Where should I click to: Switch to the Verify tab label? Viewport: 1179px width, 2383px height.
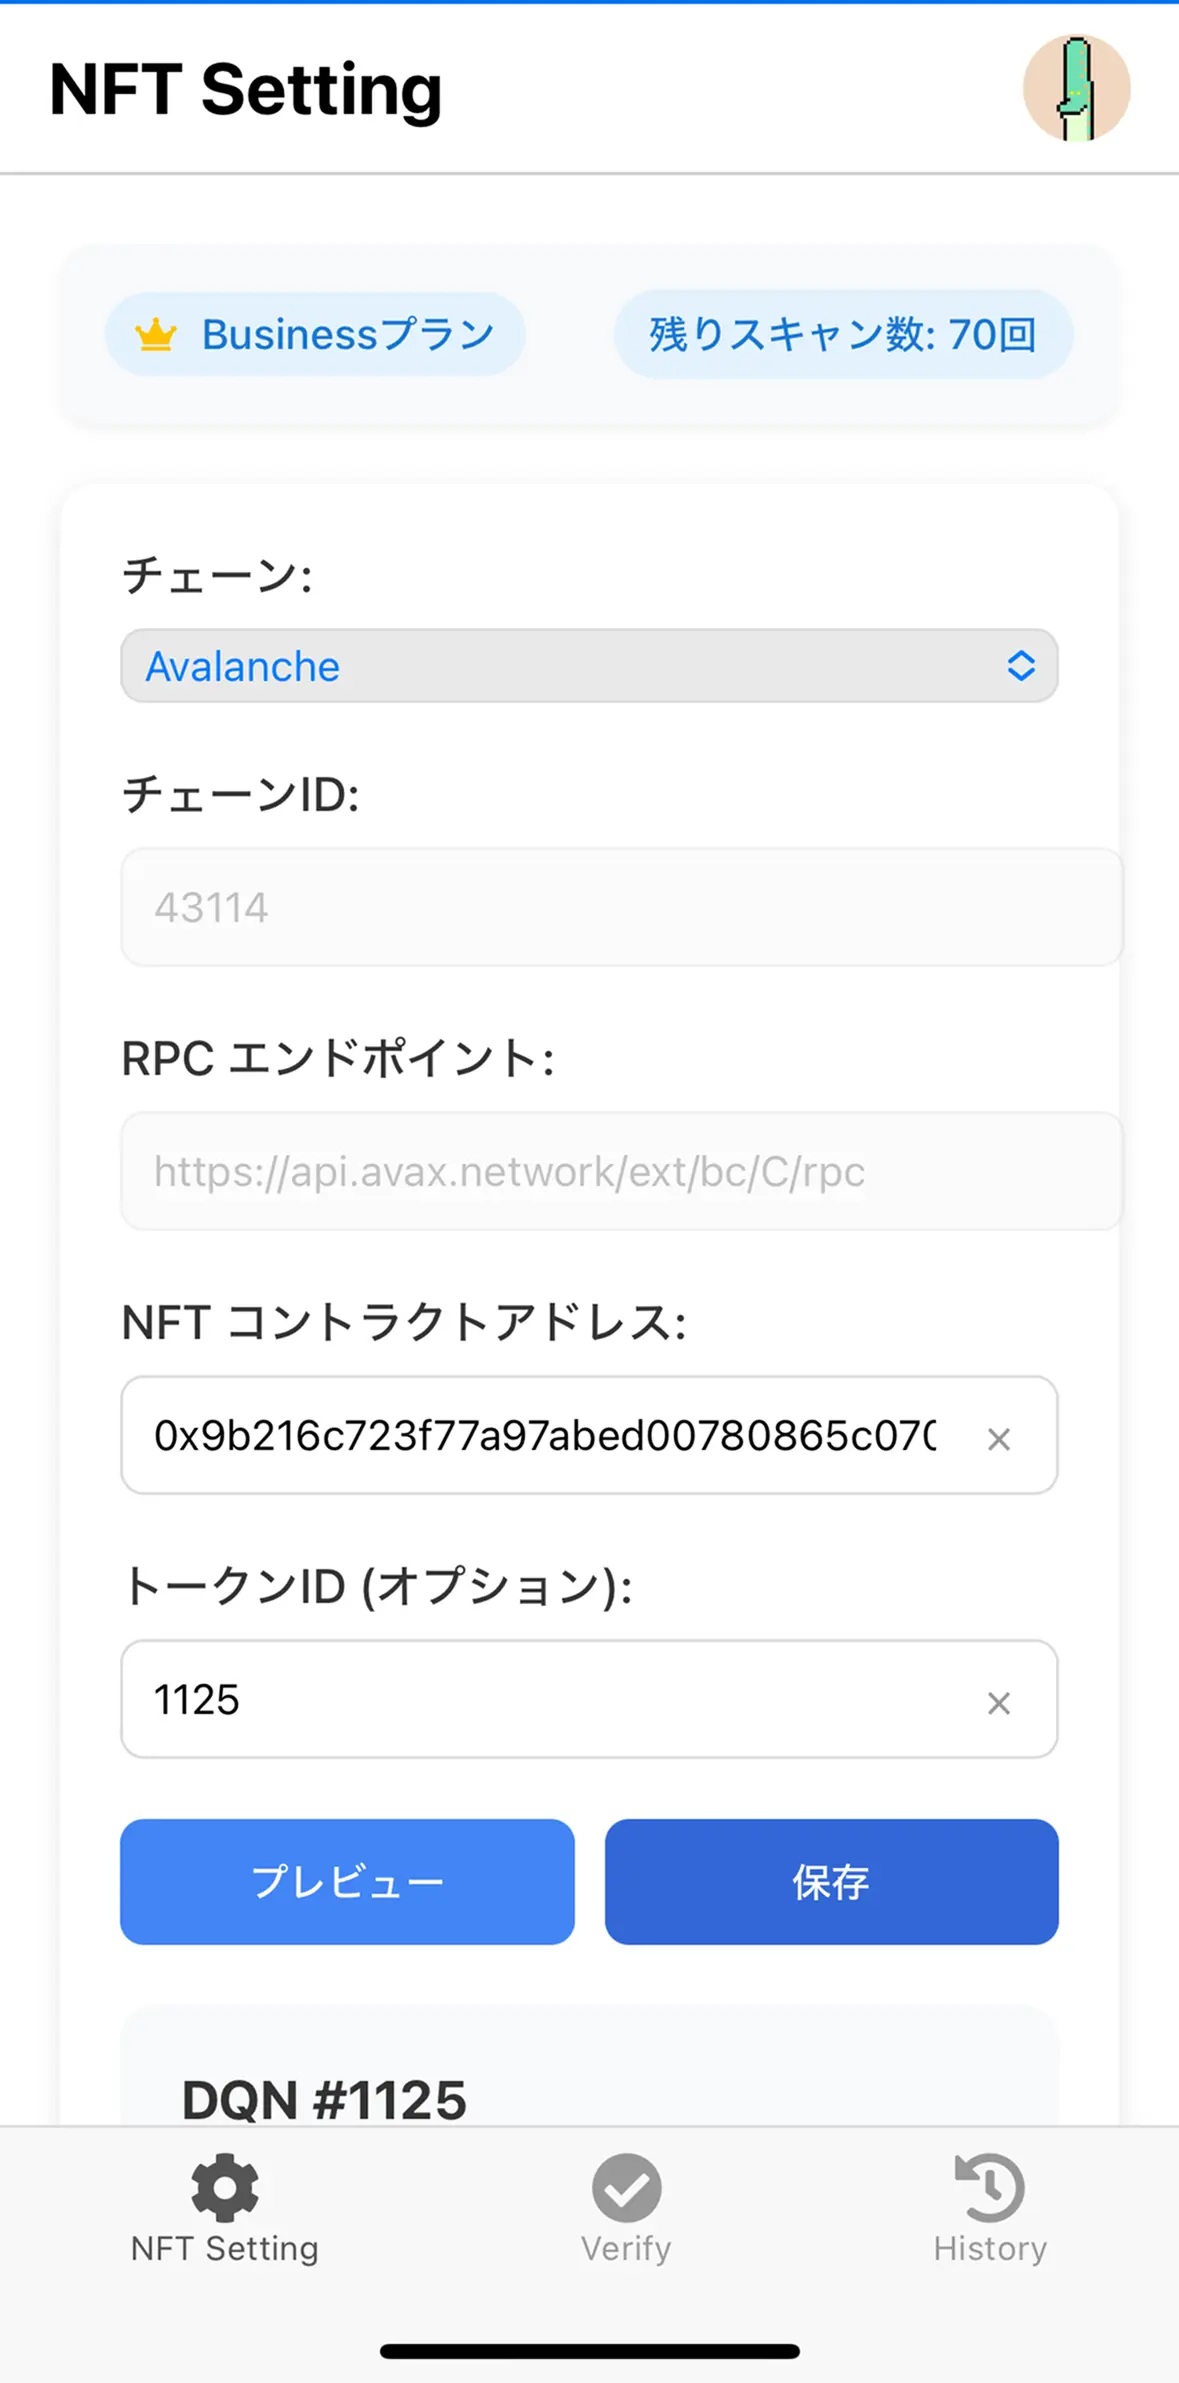pyautogui.click(x=626, y=2249)
